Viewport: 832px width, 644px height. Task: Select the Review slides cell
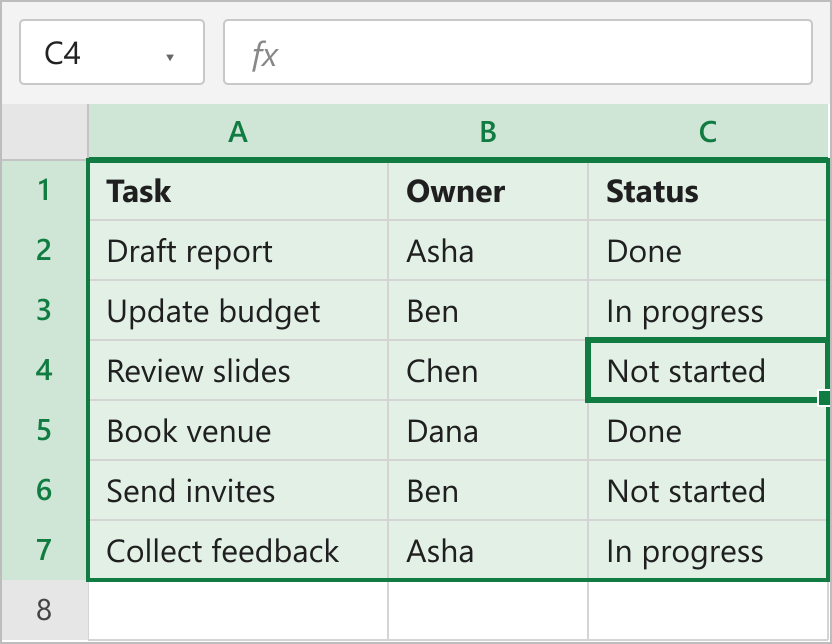click(x=238, y=370)
